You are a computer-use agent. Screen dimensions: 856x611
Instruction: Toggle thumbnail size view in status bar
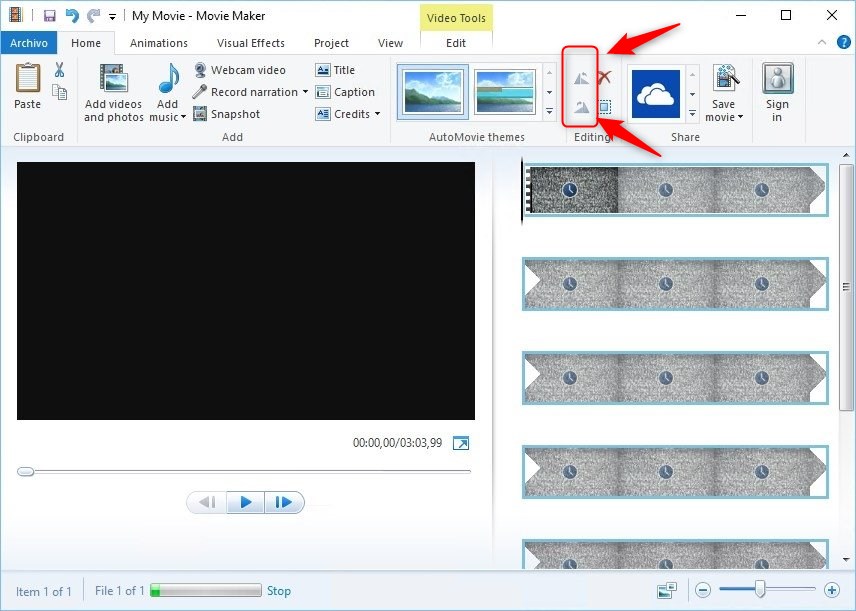[666, 590]
